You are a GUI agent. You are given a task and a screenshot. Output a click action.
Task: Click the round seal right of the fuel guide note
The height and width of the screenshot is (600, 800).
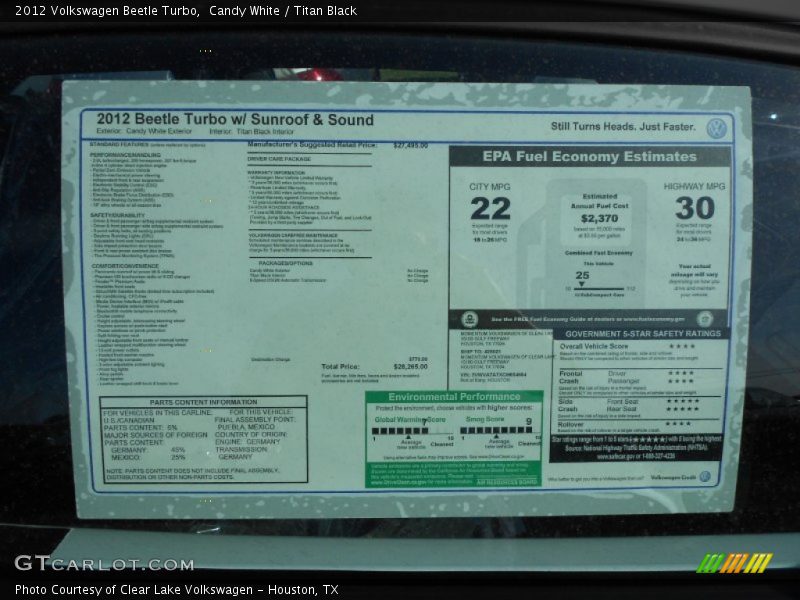coord(705,319)
